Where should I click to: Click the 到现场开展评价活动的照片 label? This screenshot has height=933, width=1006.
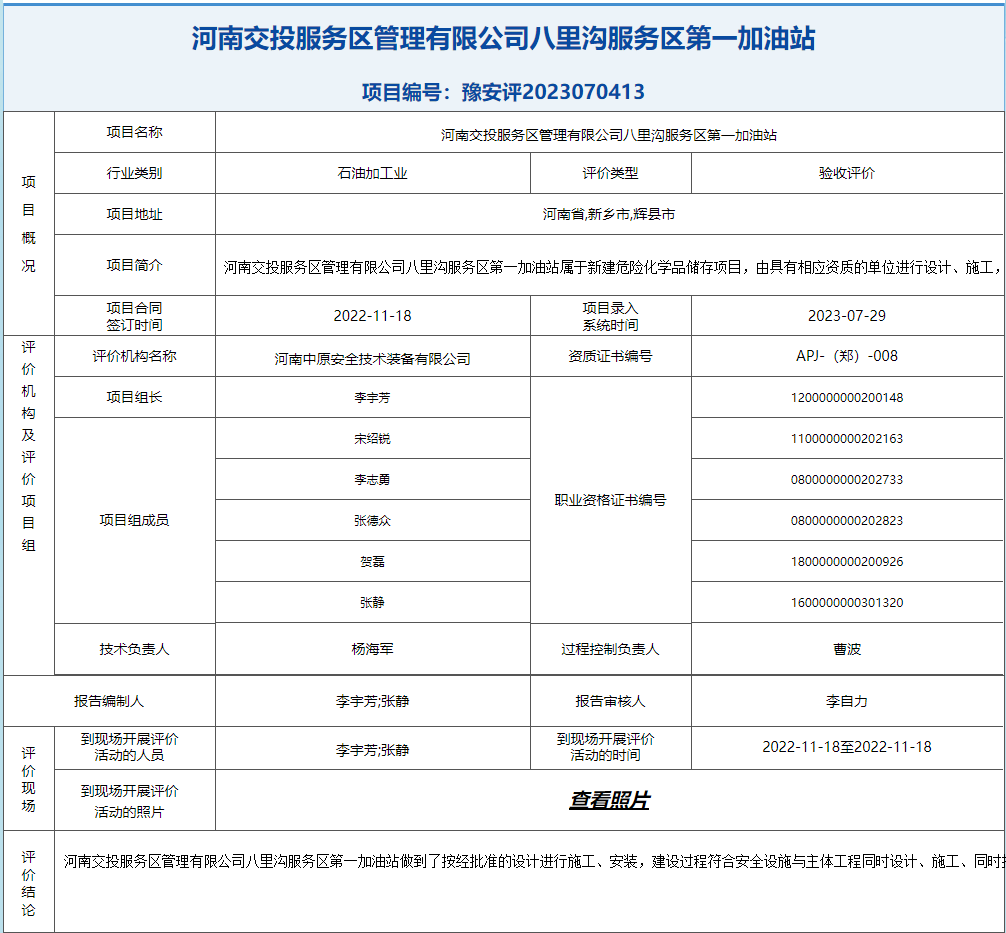point(130,801)
